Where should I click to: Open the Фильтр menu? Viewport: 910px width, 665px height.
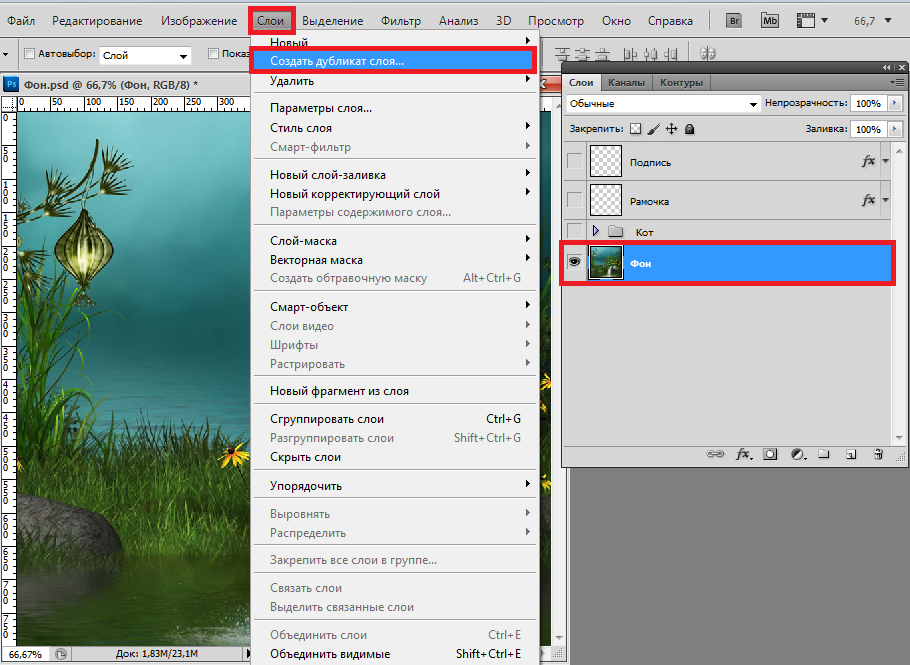[x=400, y=21]
